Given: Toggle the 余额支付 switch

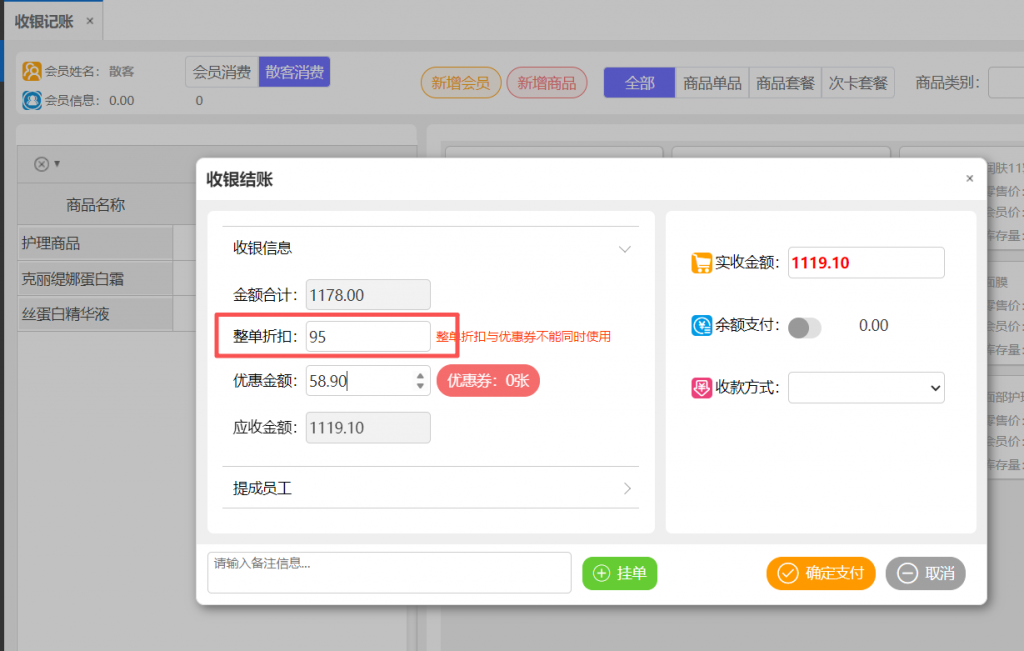Looking at the screenshot, I should 804,327.
